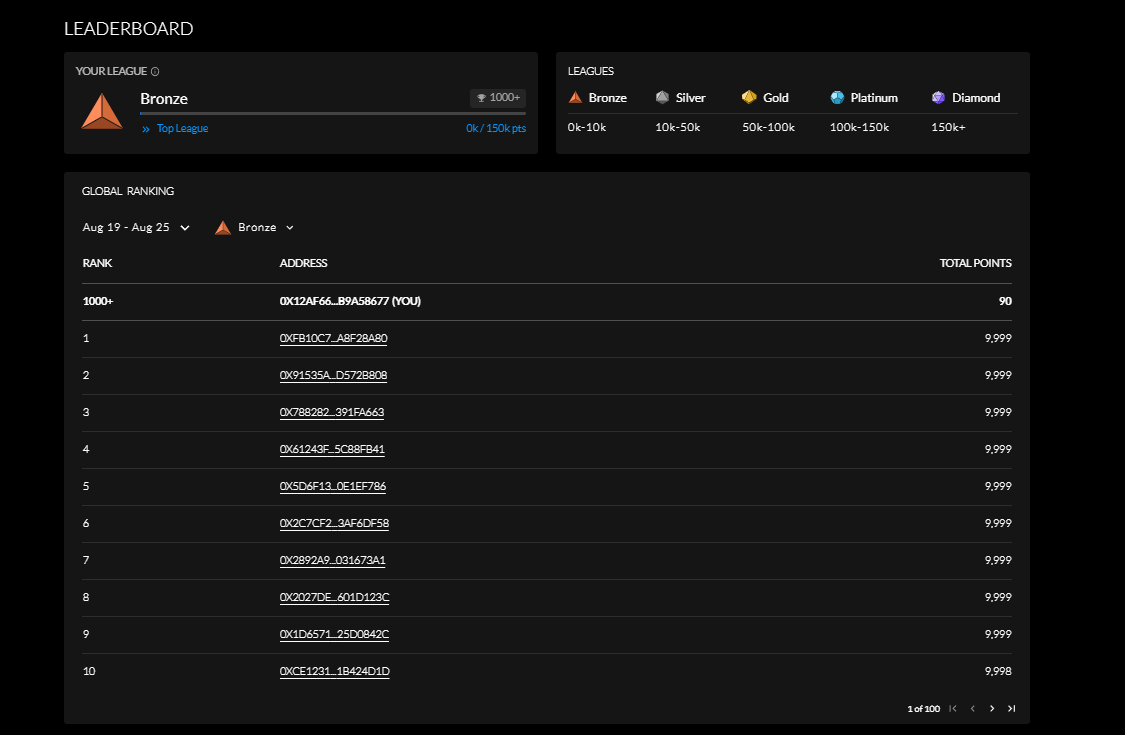Open address 0XCE1231...1B424D1D
This screenshot has height=735, width=1125.
(335, 671)
